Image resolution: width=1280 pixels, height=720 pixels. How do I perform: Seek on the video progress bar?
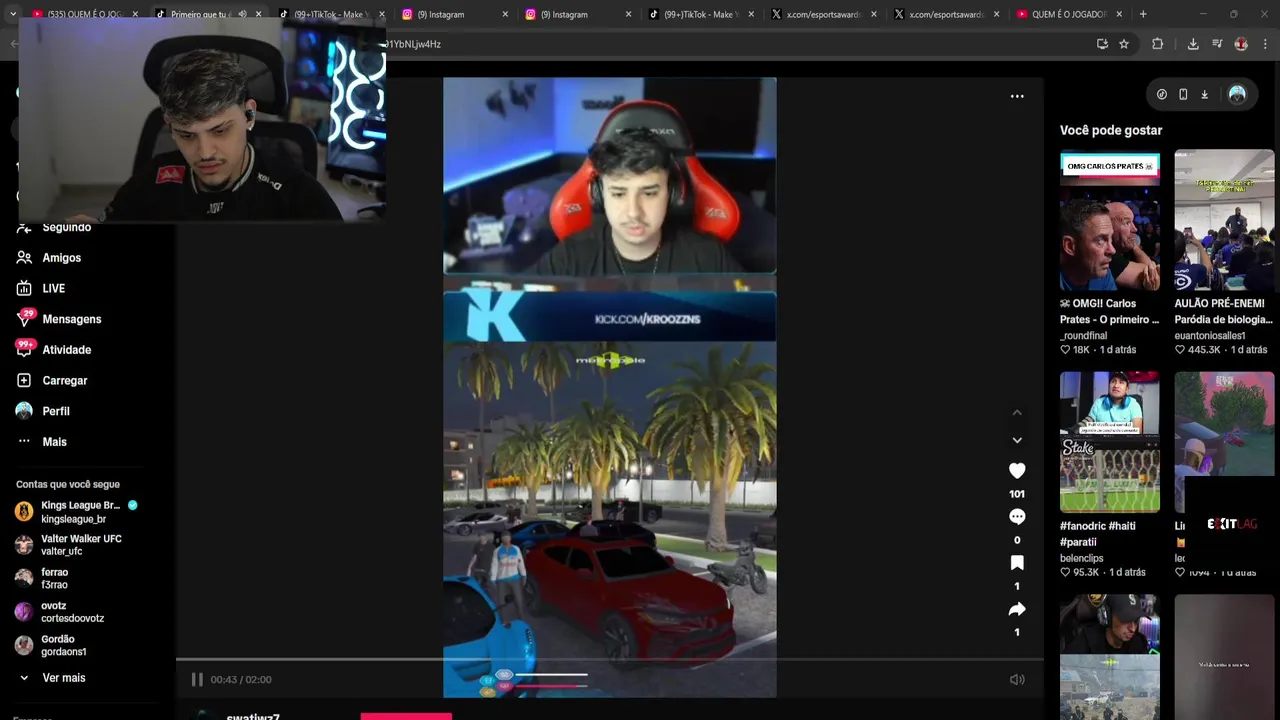(x=609, y=660)
